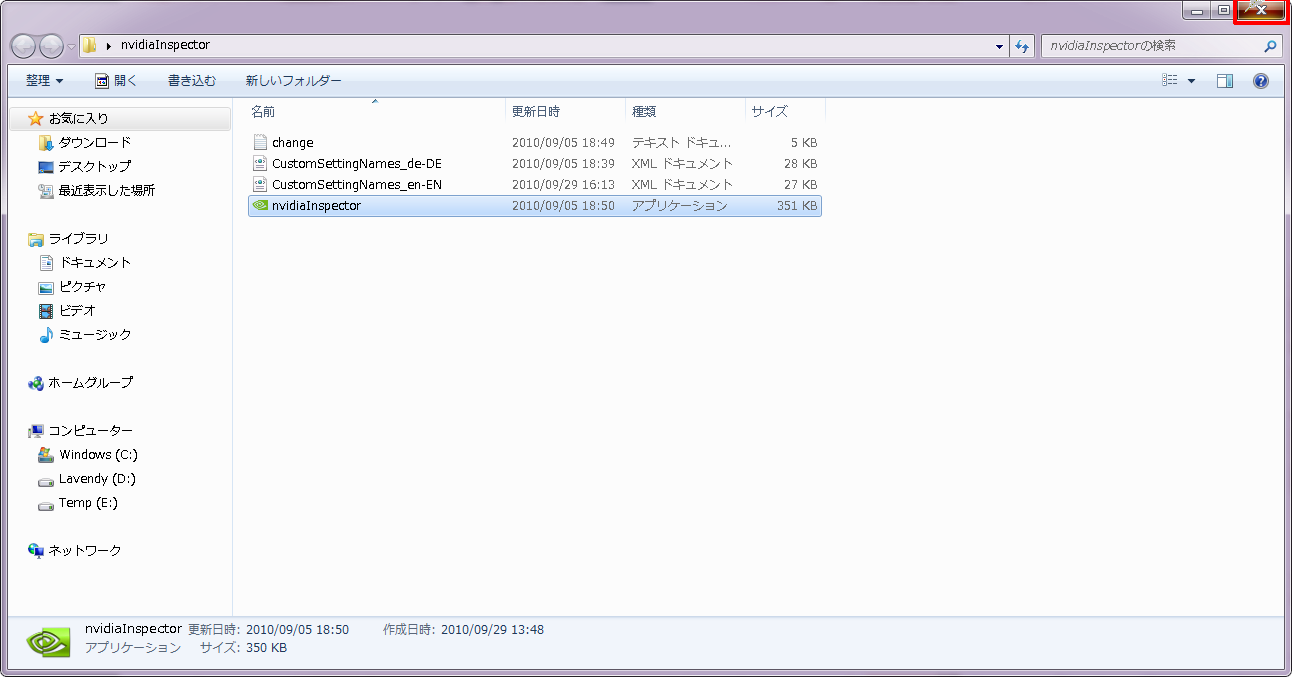Click the 2010/09/29 16:13 date cell
Viewport: 1292px width, 677px height.
563,184
